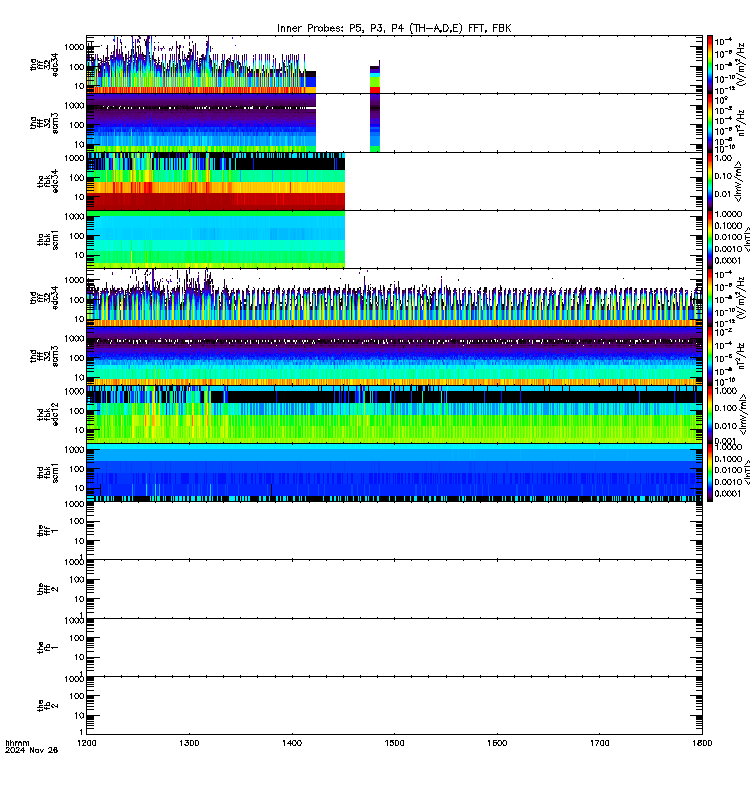750x800 pixels.
Task: Click the '(V/m)²/Hz' unit label of tha color bar
Action: click(742, 64)
